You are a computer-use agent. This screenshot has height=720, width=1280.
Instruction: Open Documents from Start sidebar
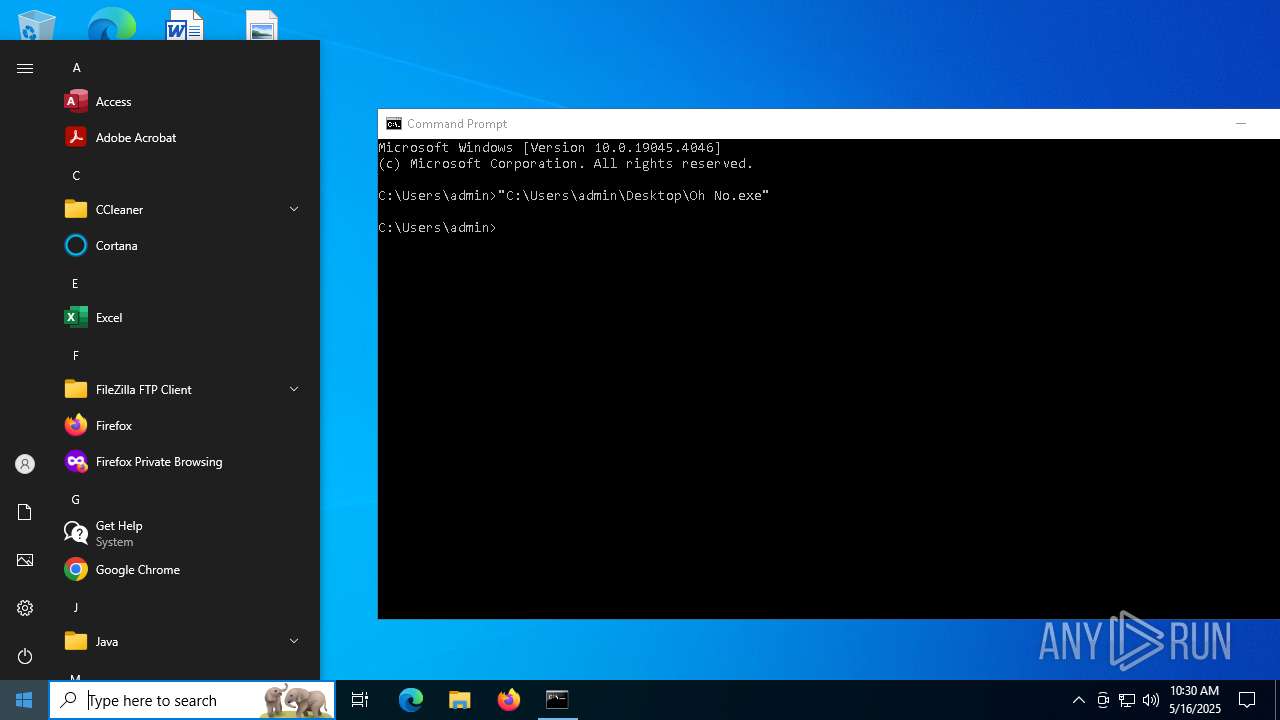click(25, 512)
